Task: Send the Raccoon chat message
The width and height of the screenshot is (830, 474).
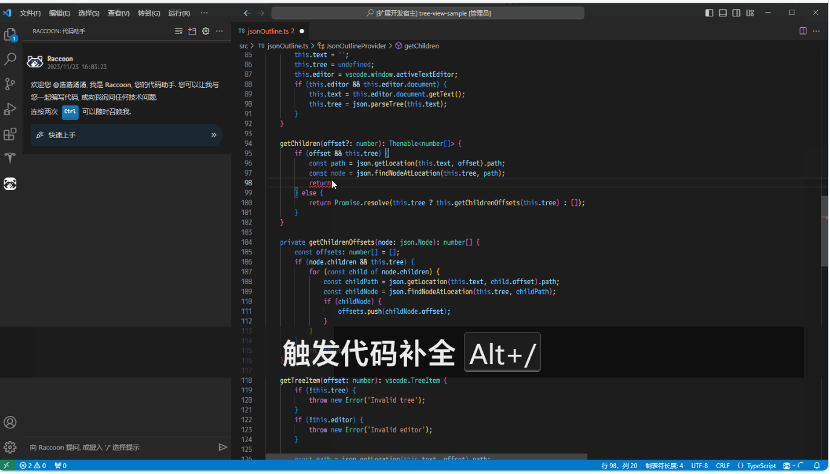Action: click(222, 447)
